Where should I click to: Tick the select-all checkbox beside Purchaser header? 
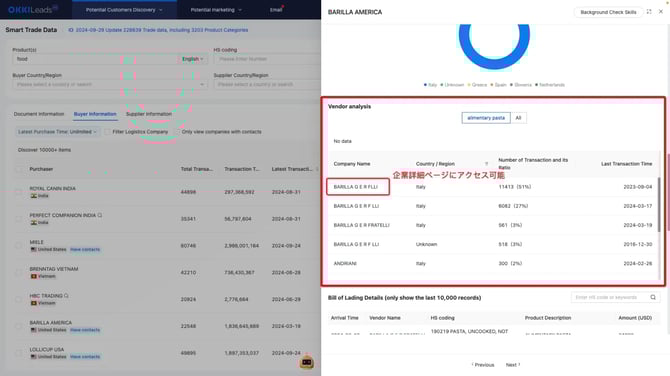point(18,169)
